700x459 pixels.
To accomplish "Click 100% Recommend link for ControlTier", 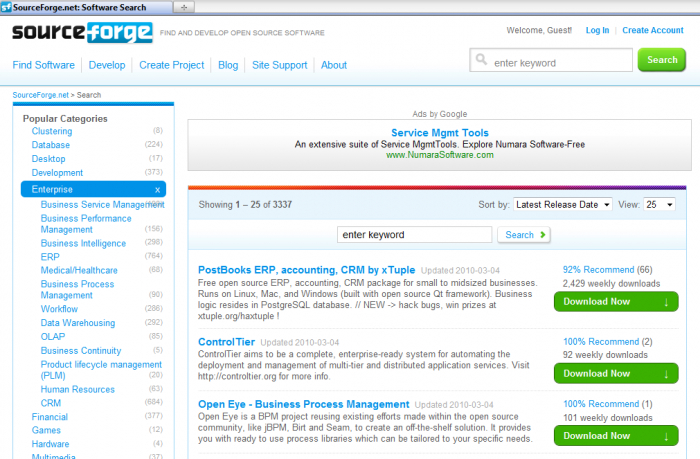I will coord(601,342).
